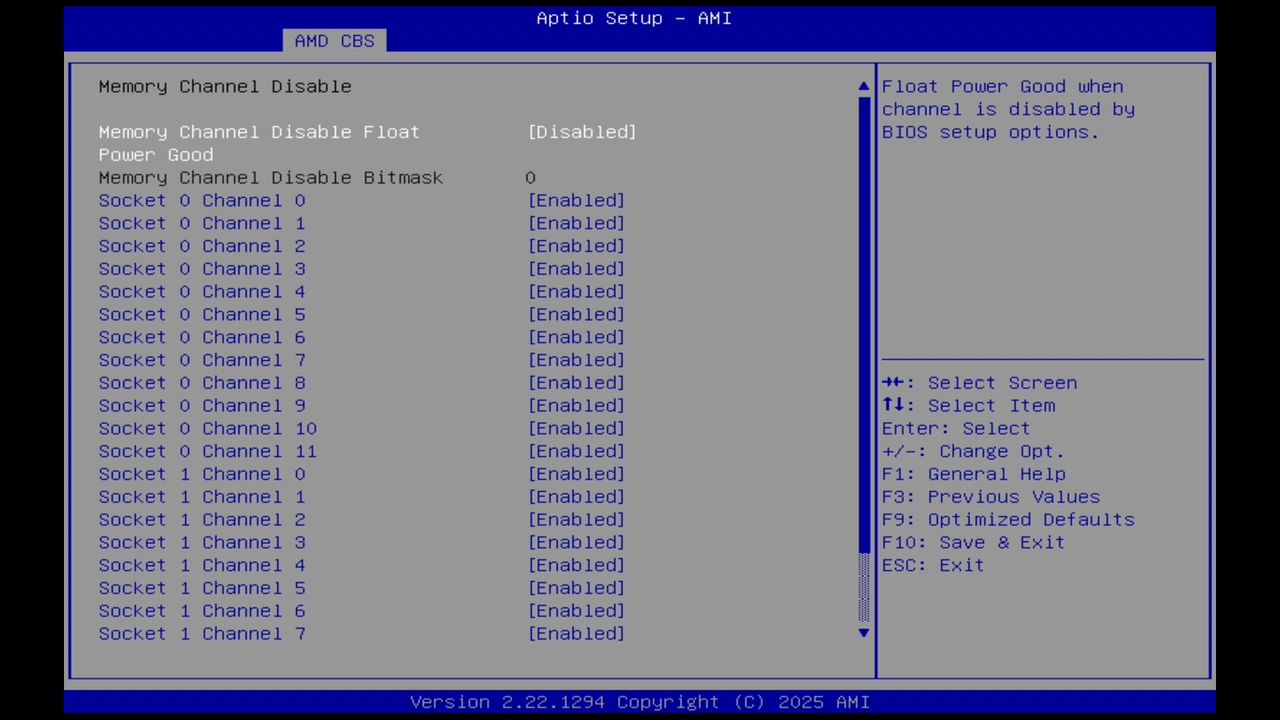The image size is (1280, 720).
Task: Click the scrollbar down arrow
Action: (x=862, y=633)
